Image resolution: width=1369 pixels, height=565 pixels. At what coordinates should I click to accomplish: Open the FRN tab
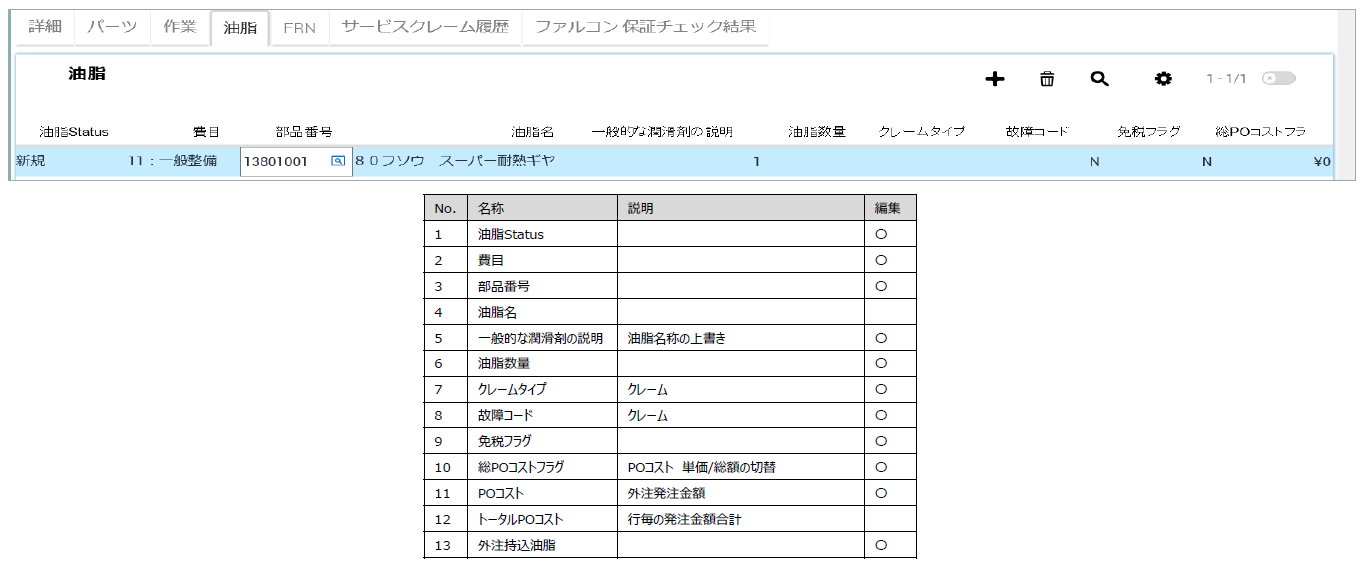pos(299,28)
